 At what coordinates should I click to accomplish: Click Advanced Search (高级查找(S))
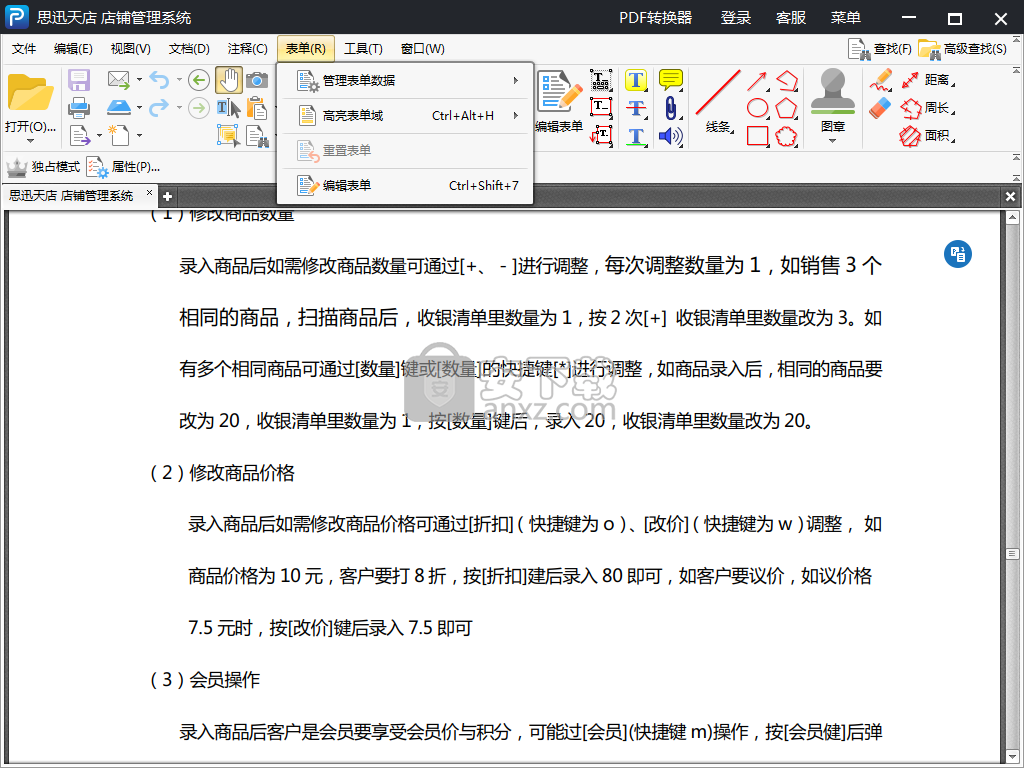coord(963,49)
